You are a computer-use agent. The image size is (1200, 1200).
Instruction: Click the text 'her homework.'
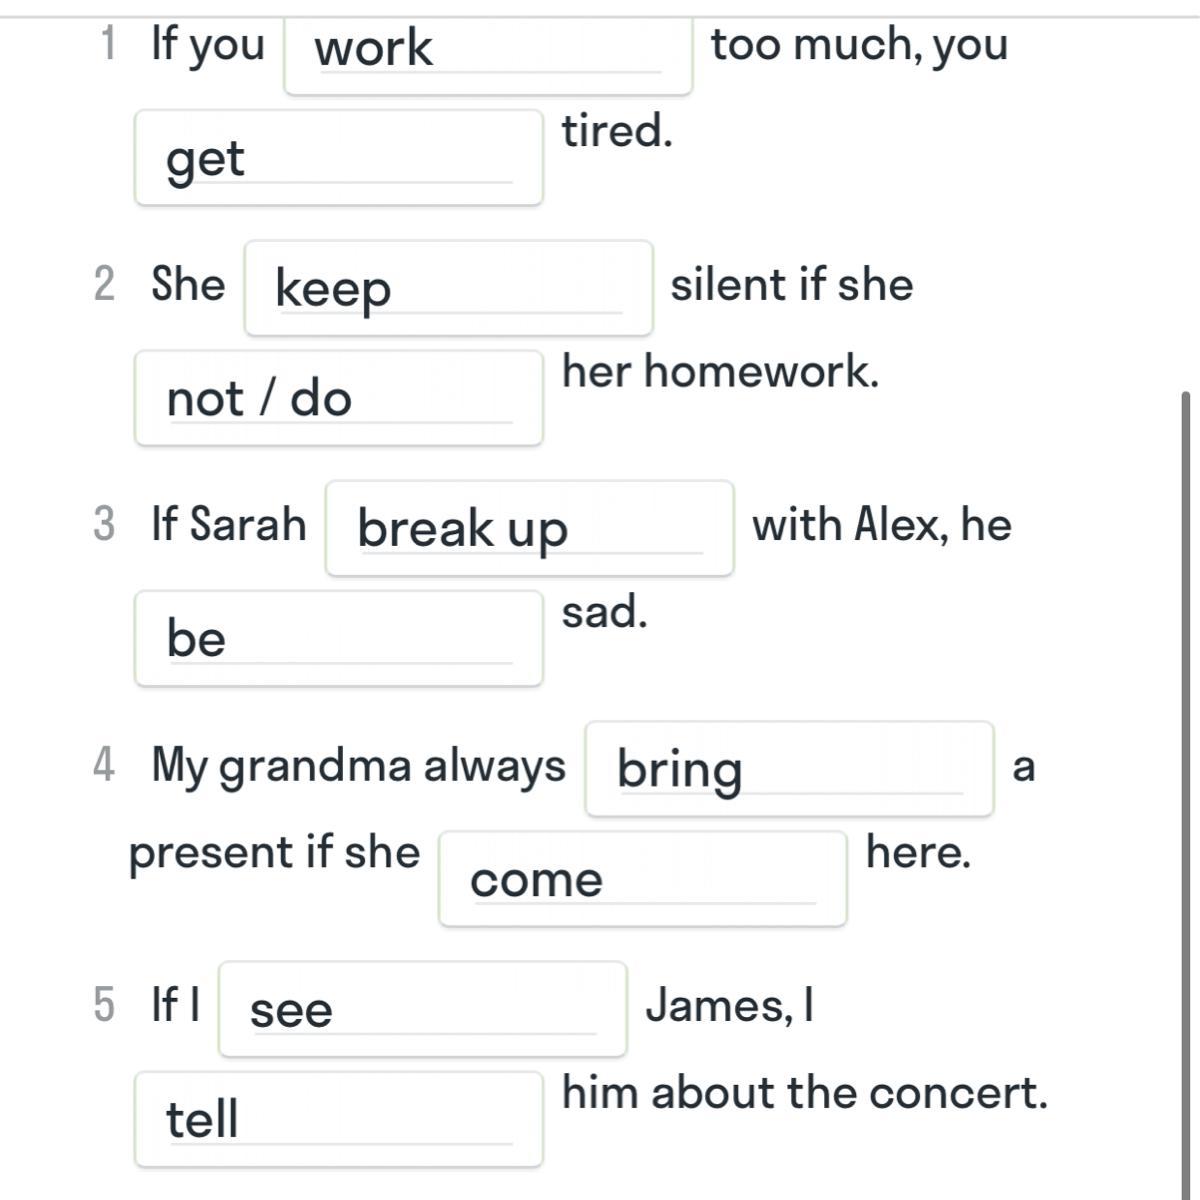(721, 372)
